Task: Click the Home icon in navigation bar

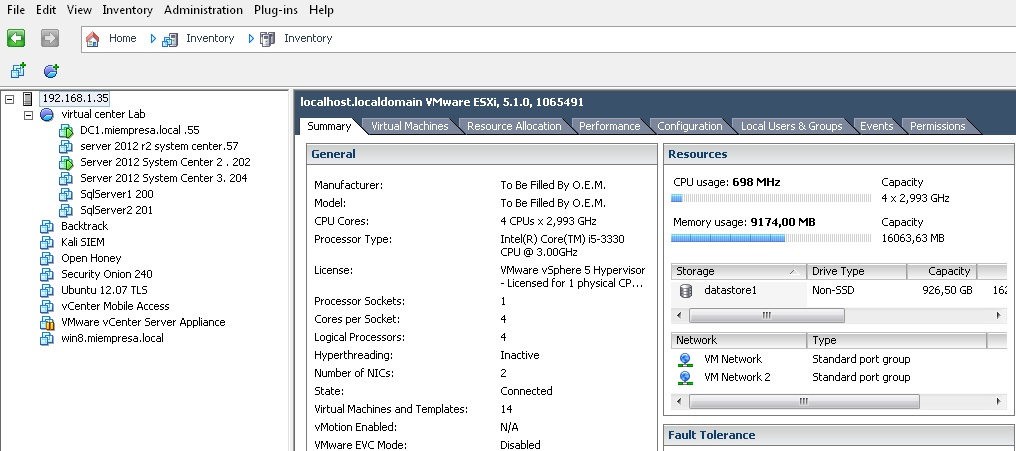Action: [93, 38]
